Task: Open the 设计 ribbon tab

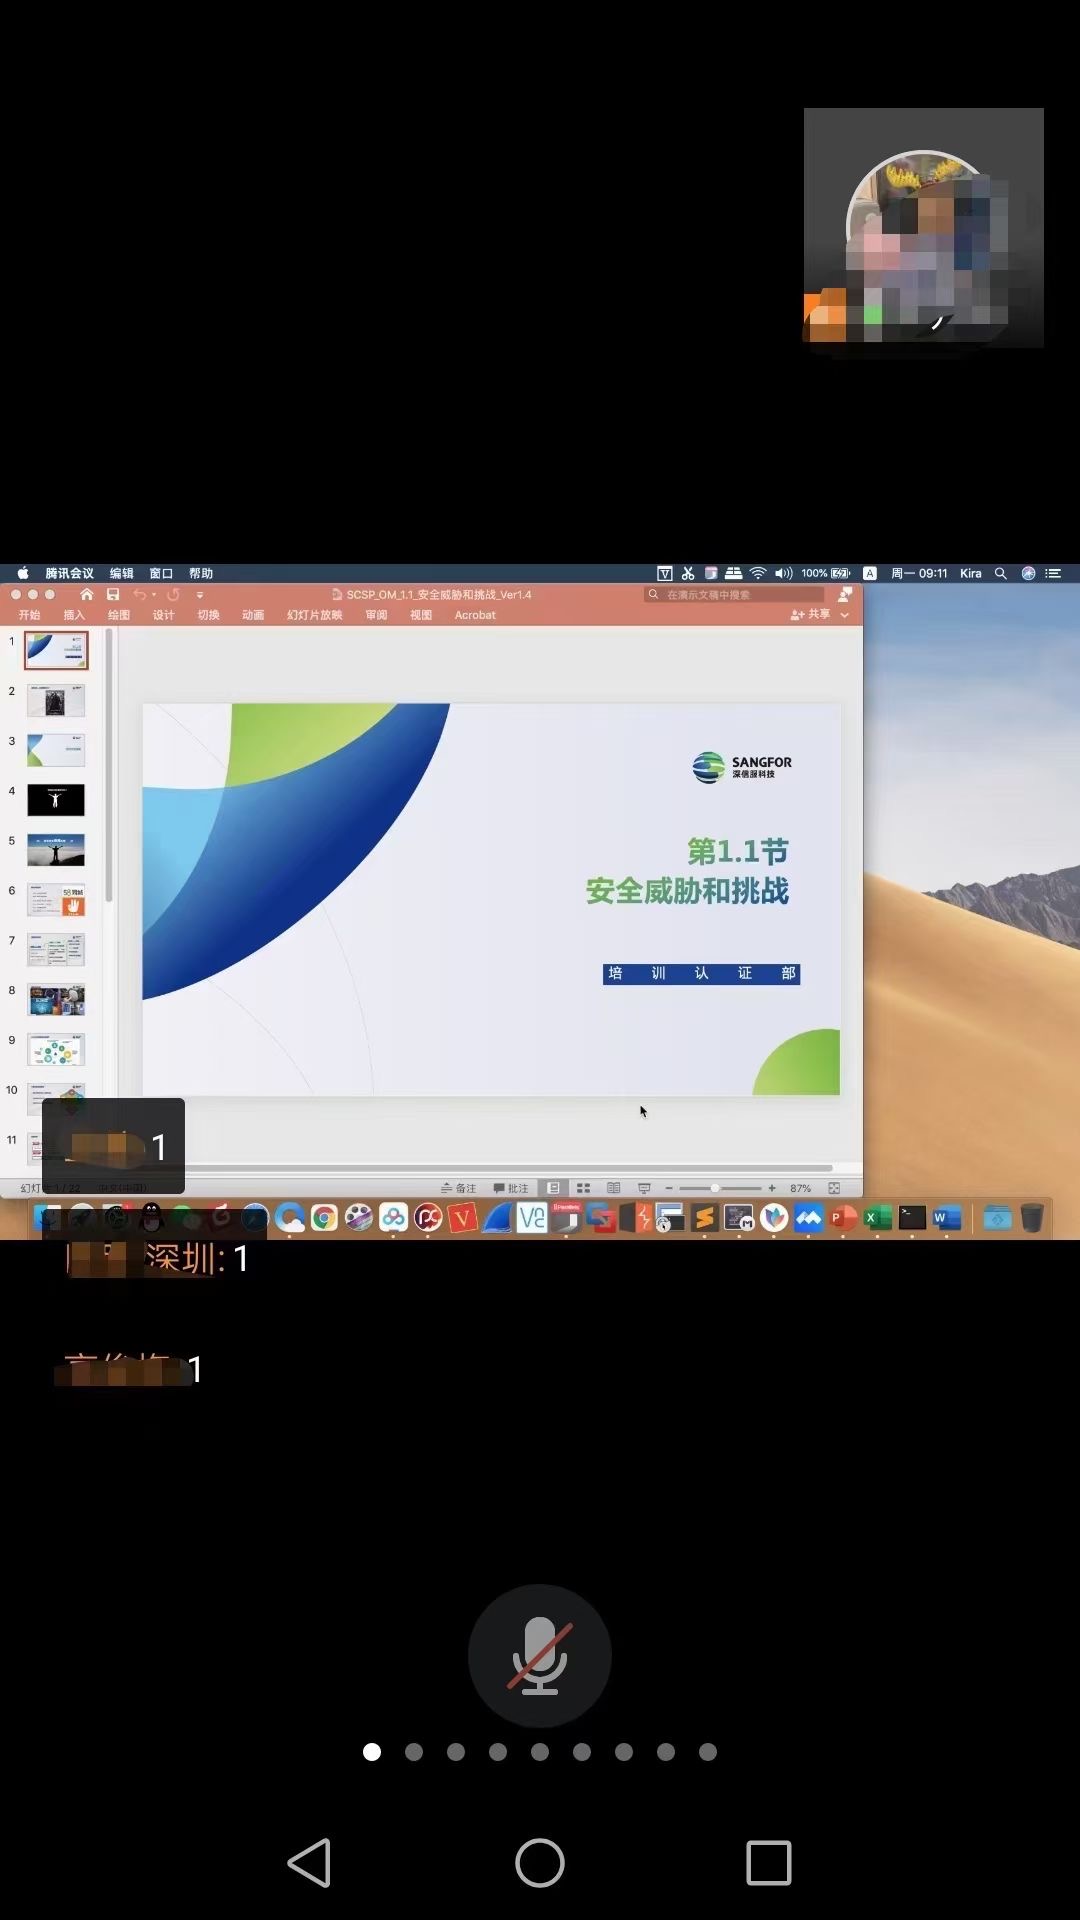Action: [x=163, y=615]
